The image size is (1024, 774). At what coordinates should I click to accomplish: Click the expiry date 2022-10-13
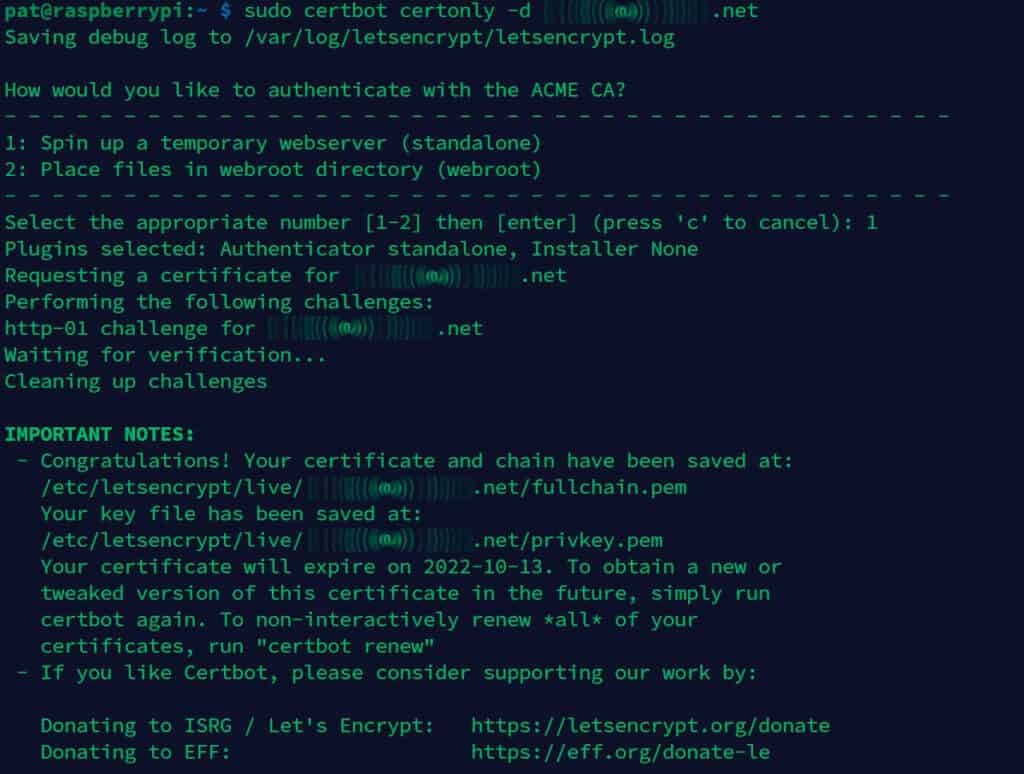(483, 567)
